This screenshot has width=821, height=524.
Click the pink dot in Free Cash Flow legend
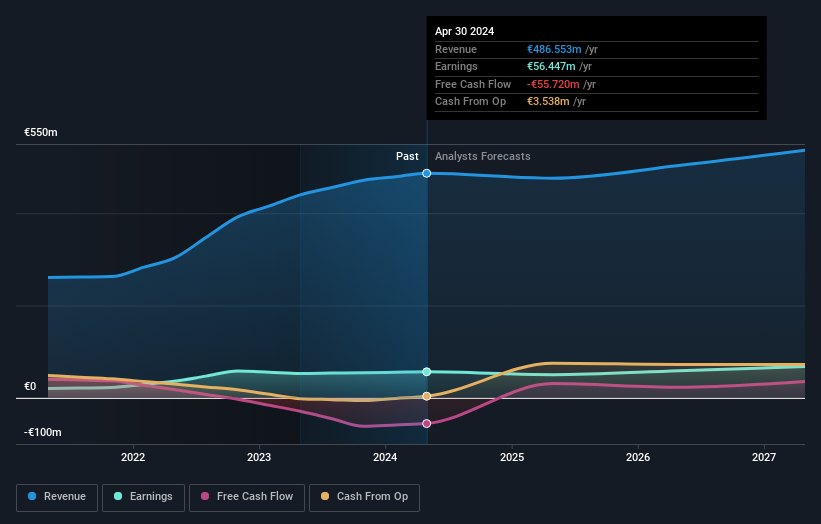click(205, 496)
